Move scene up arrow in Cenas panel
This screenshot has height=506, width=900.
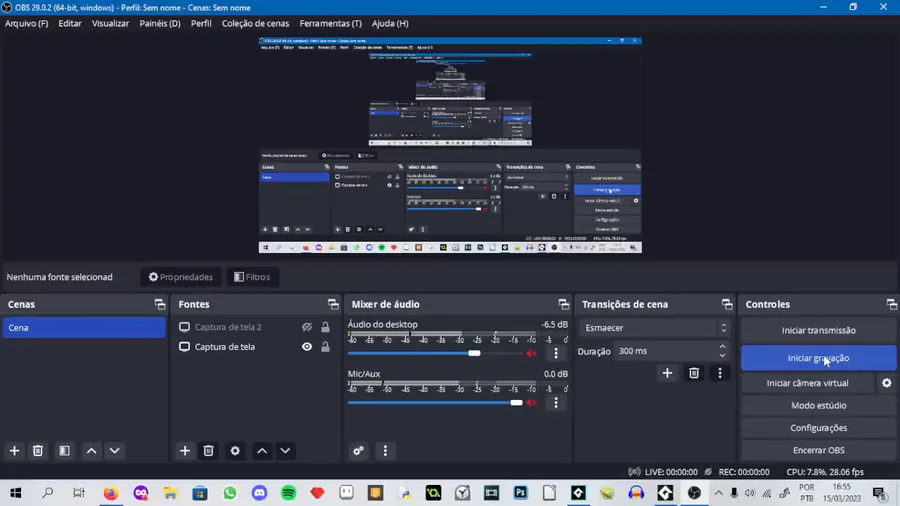(91, 451)
